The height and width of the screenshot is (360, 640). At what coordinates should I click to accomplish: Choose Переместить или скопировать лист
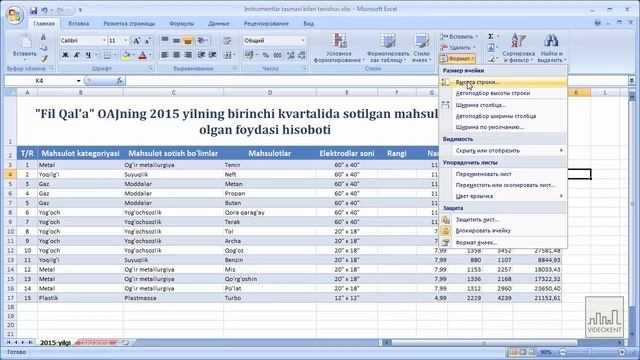point(503,185)
